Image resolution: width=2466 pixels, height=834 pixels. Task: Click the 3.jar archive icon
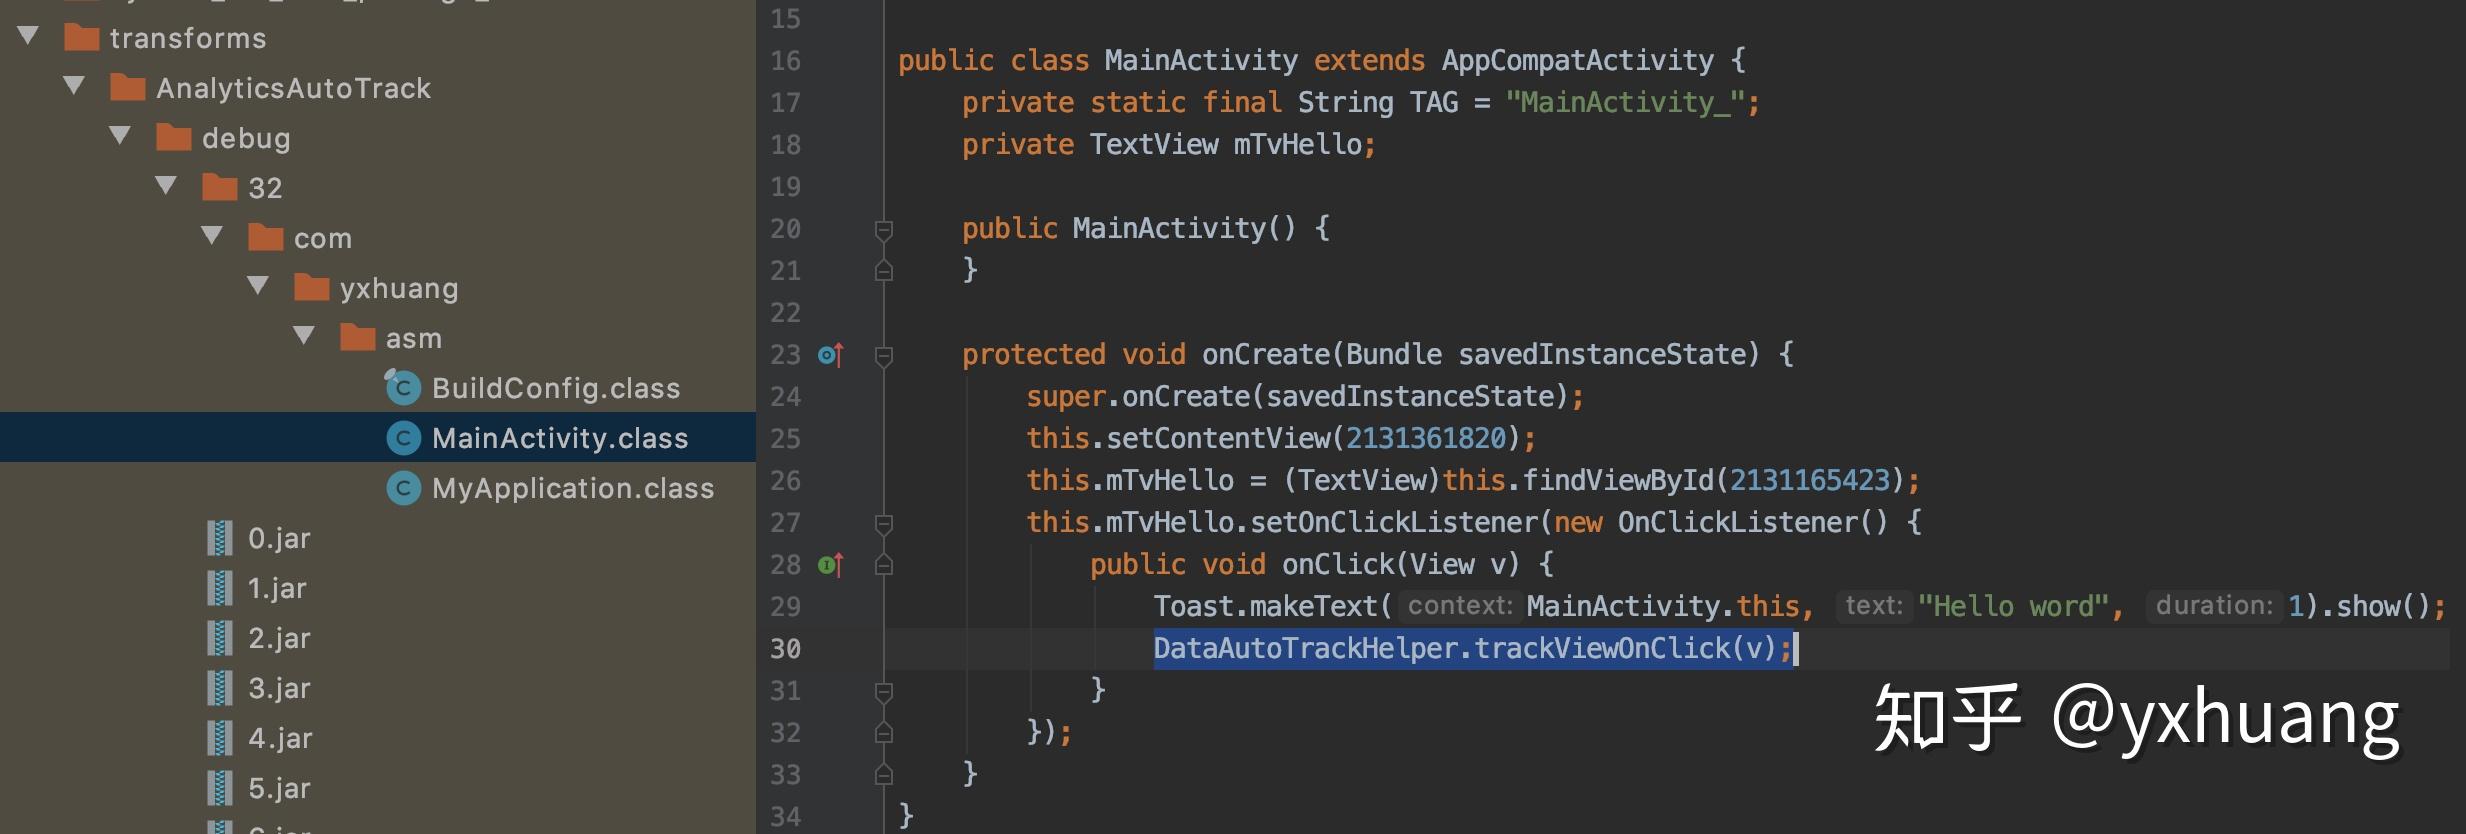[x=220, y=688]
